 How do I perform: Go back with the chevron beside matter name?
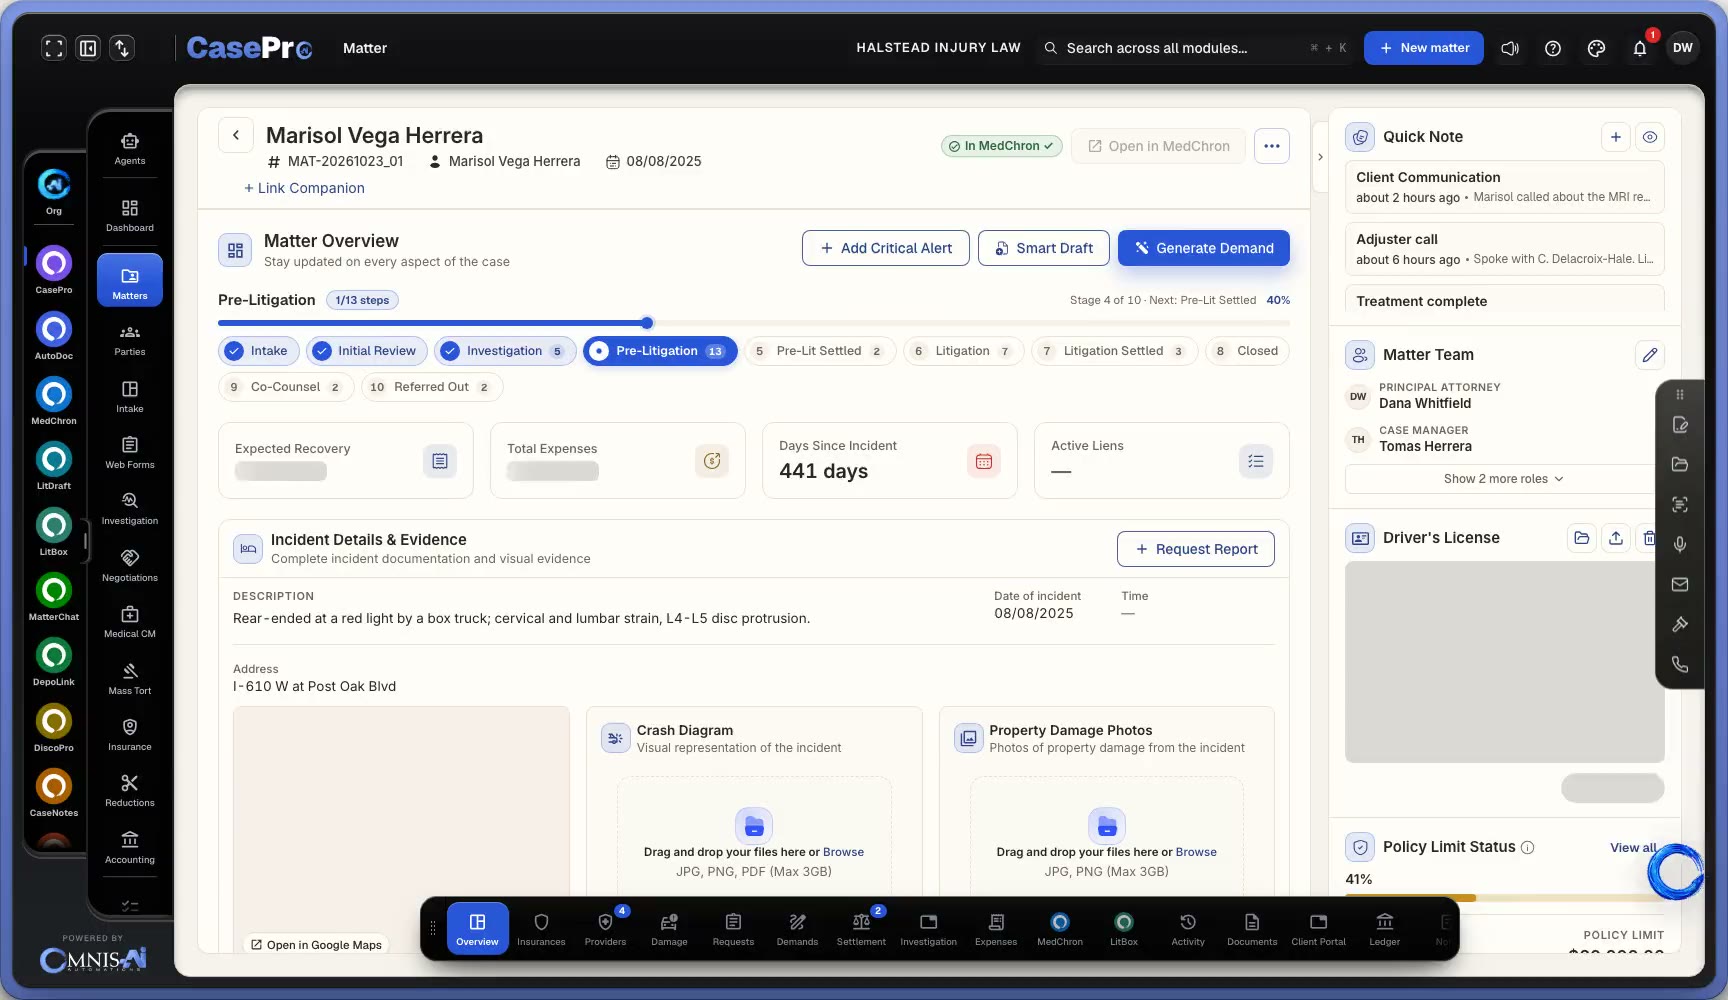(236, 135)
